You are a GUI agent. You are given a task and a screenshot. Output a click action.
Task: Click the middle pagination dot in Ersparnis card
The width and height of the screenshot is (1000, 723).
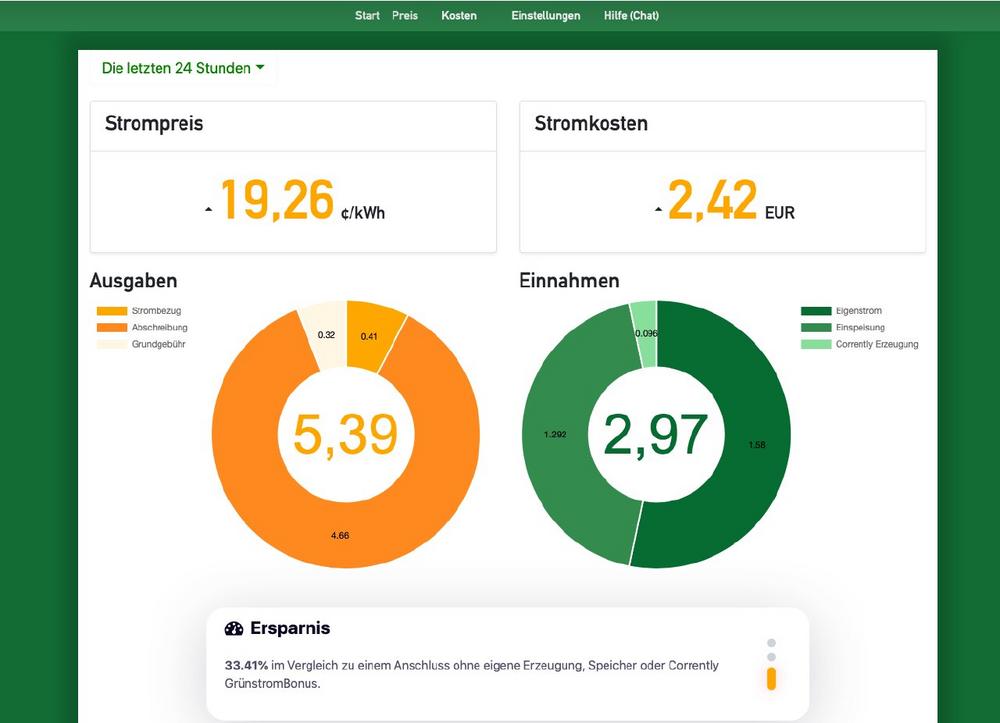[771, 657]
